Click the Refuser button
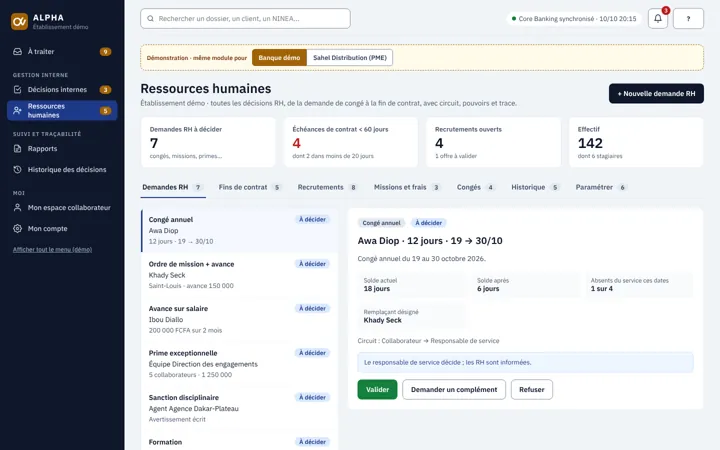 pyautogui.click(x=532, y=389)
